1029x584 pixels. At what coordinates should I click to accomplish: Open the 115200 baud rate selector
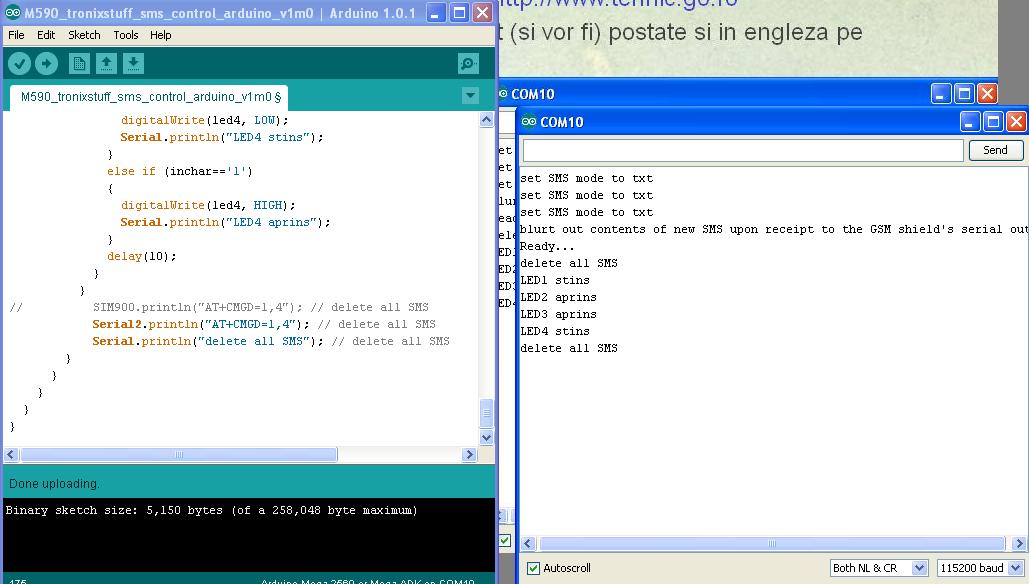pos(979,567)
